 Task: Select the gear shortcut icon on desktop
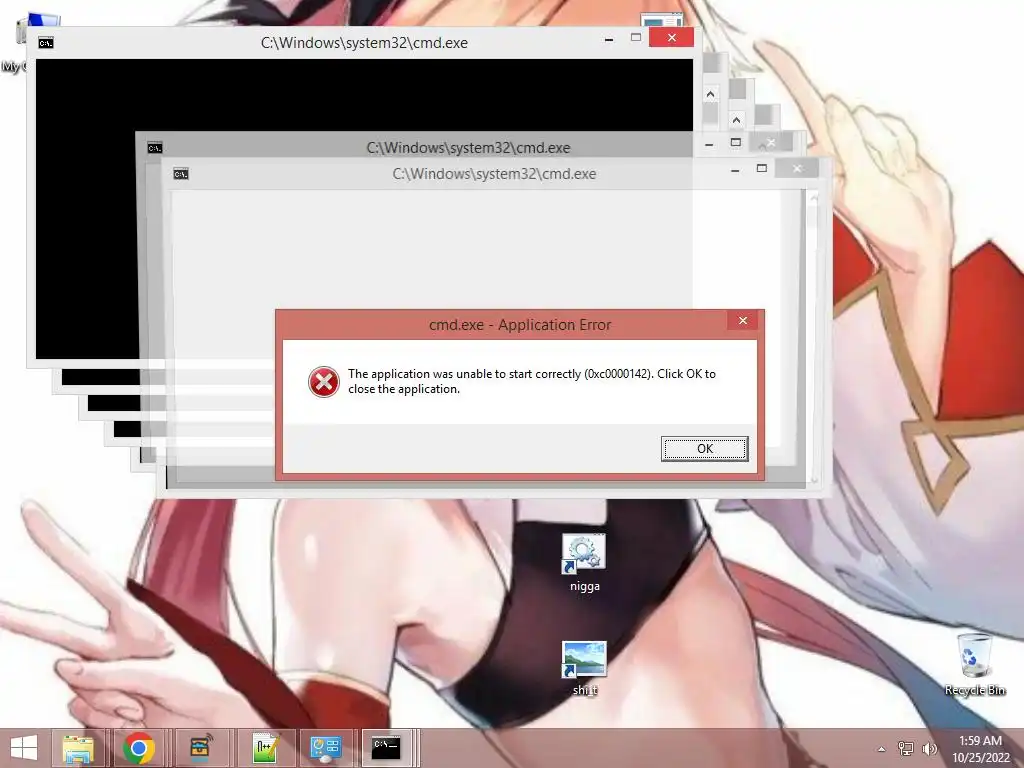click(584, 562)
